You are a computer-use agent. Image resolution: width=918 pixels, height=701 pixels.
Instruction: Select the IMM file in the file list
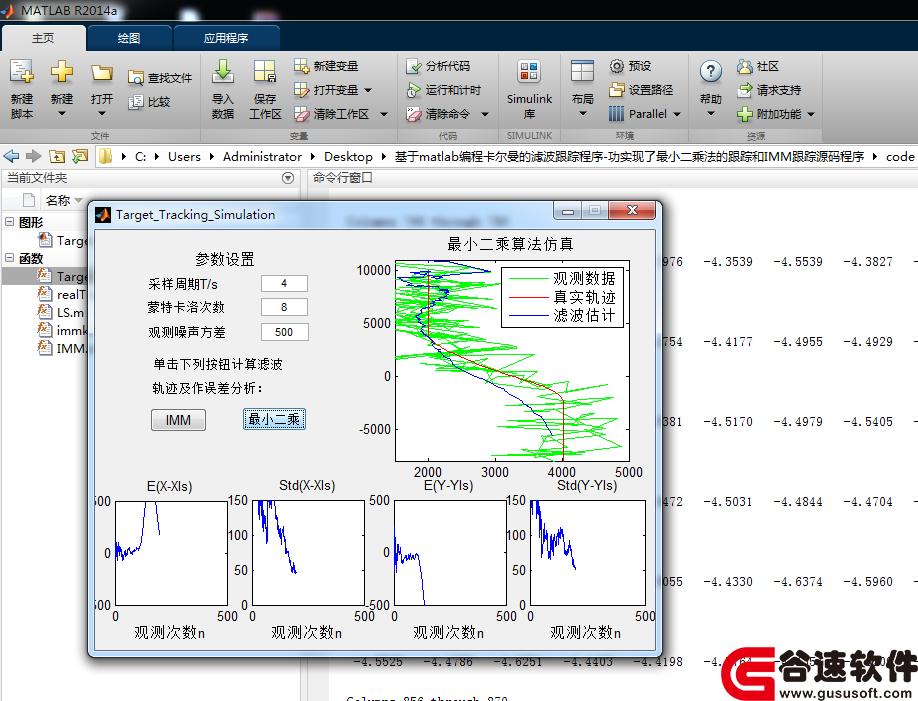(61, 349)
